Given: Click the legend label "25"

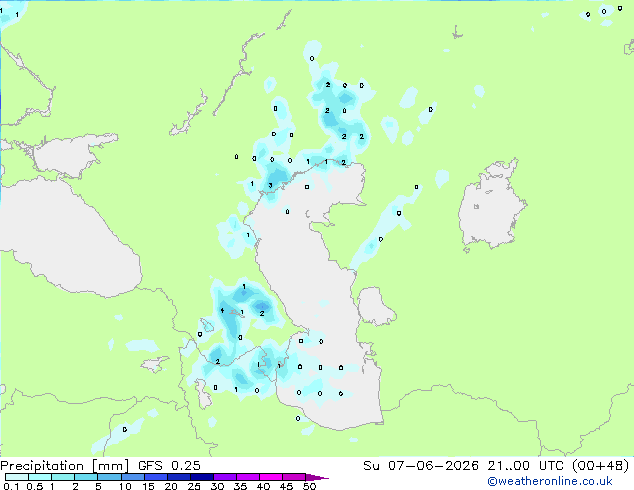Looking at the screenshot, I should coord(194,486).
